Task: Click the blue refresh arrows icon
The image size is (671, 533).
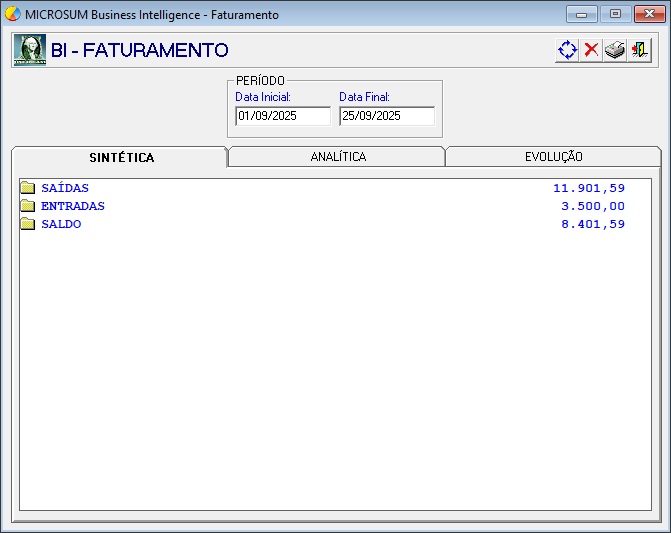Action: [567, 50]
